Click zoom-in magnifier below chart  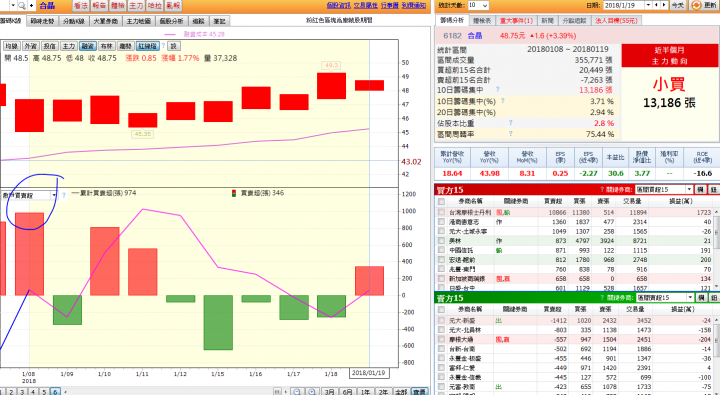click(x=312, y=391)
